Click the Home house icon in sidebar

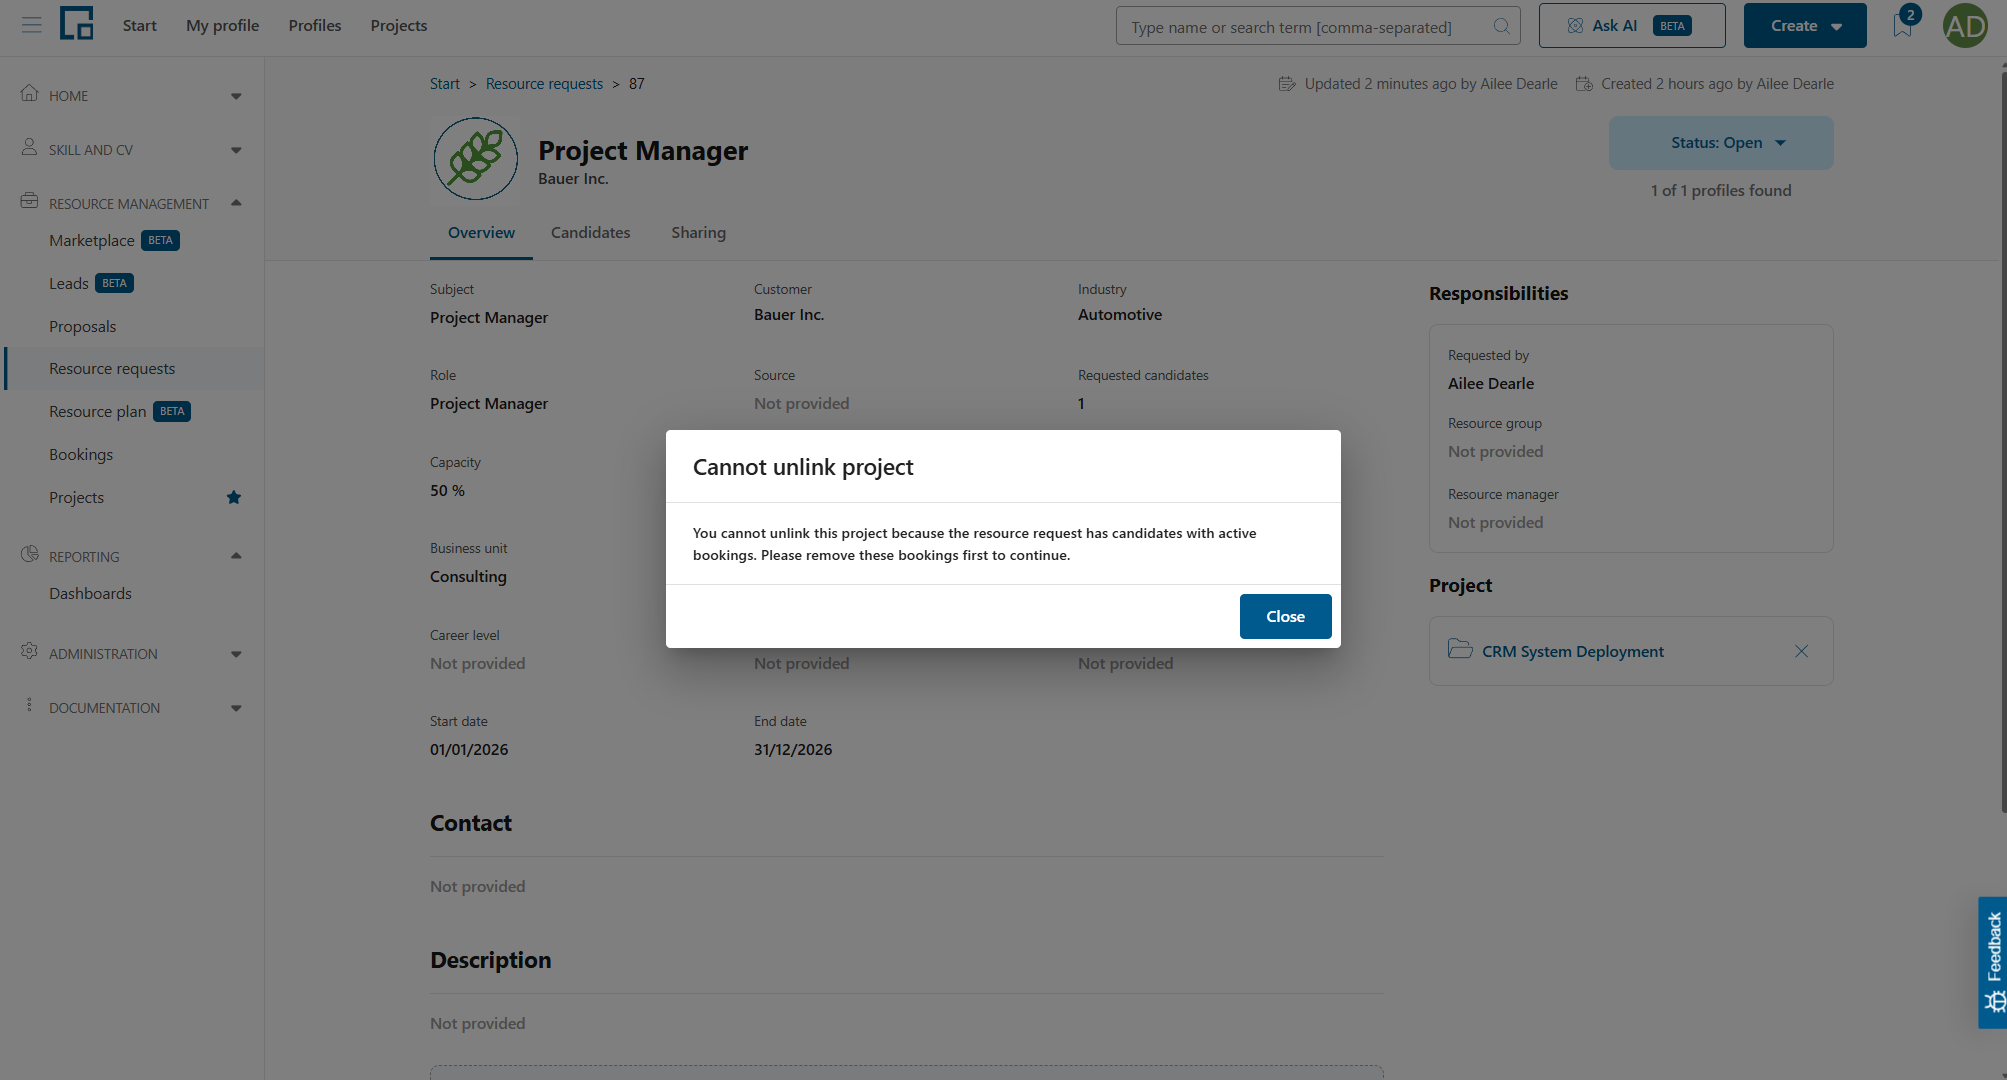30,94
